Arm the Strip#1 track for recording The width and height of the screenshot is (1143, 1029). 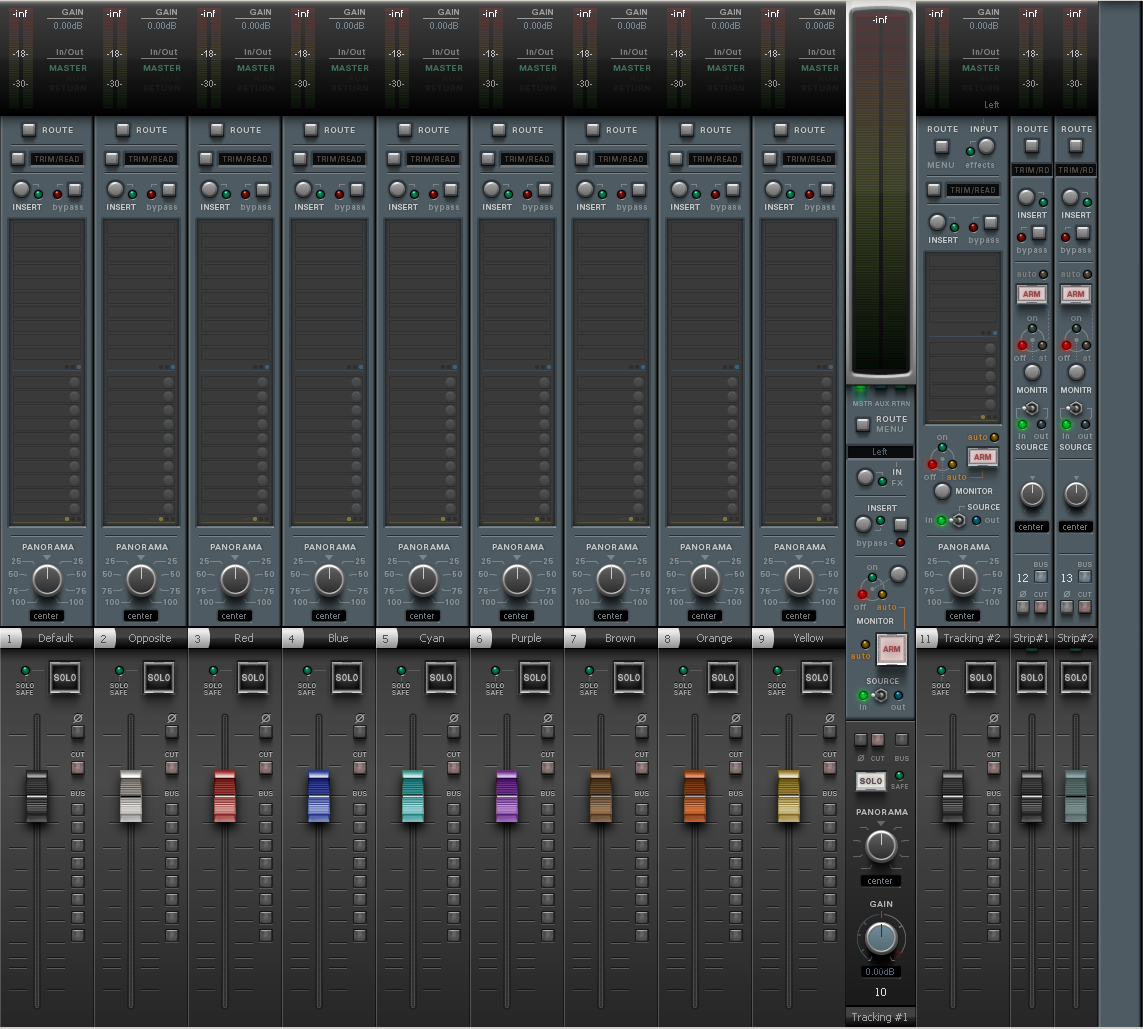tap(1032, 294)
